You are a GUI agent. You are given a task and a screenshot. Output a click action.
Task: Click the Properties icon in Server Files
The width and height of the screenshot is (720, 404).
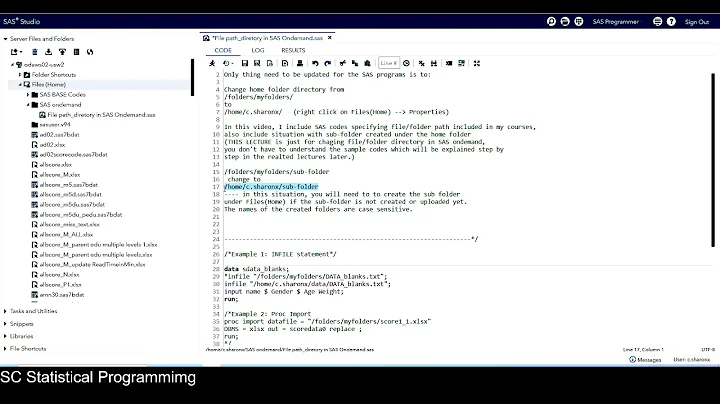[x=76, y=52]
